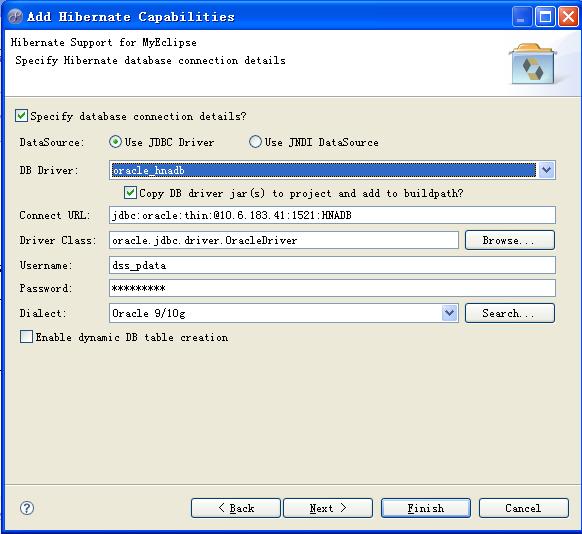Screen dimensions: 582x534
Task: Click the Connect URL text field
Action: coord(332,215)
